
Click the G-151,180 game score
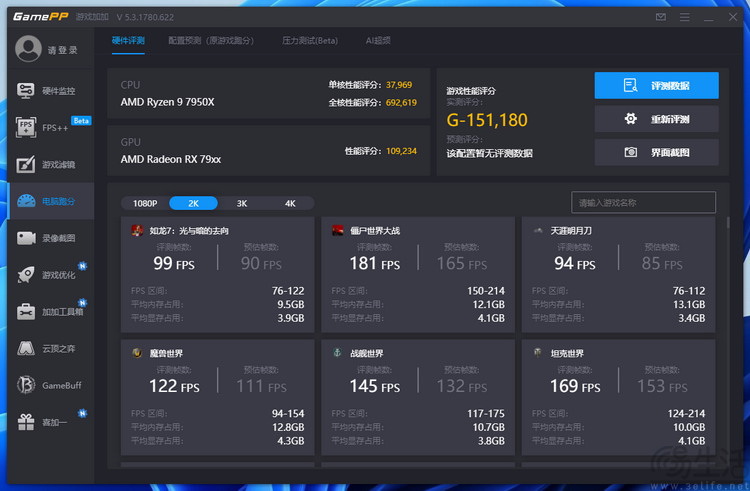(x=487, y=120)
